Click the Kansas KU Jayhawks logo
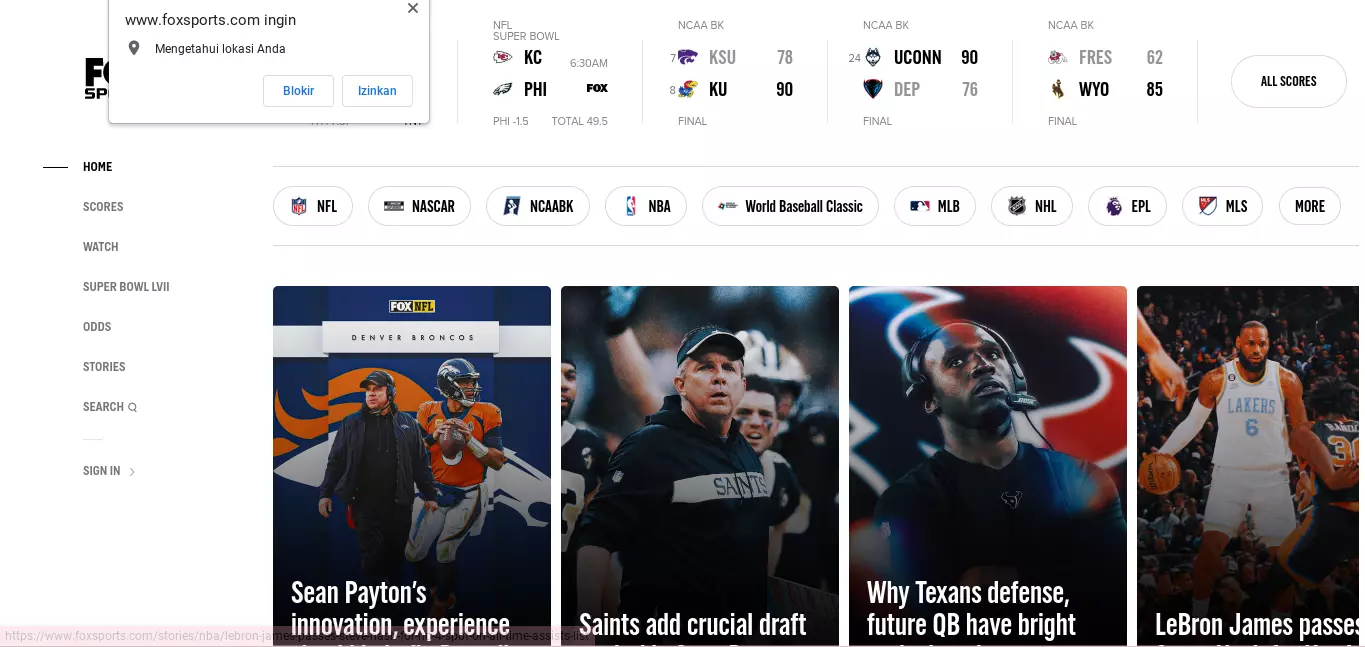1365x647 pixels. 687,89
